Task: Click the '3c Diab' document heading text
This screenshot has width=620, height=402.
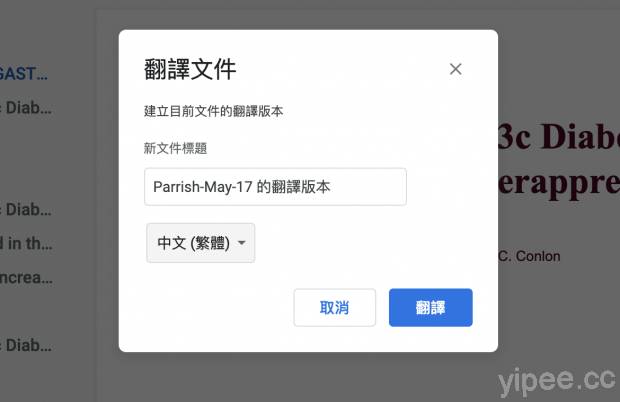Action: (x=559, y=136)
